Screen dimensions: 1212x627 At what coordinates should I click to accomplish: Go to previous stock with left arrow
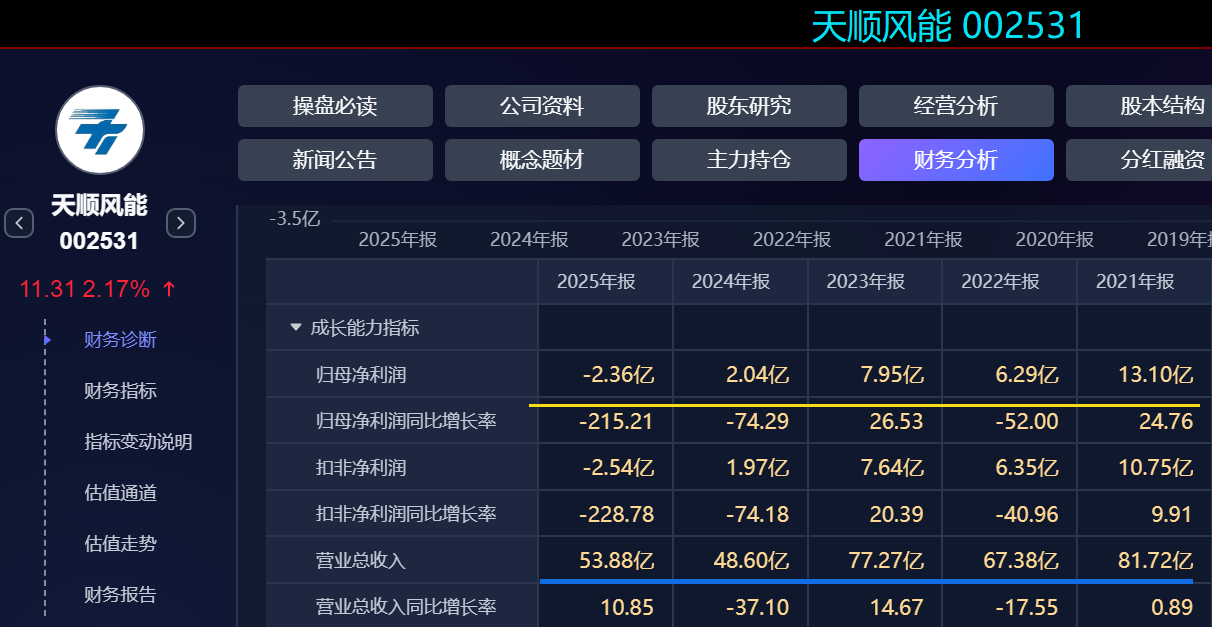19,223
